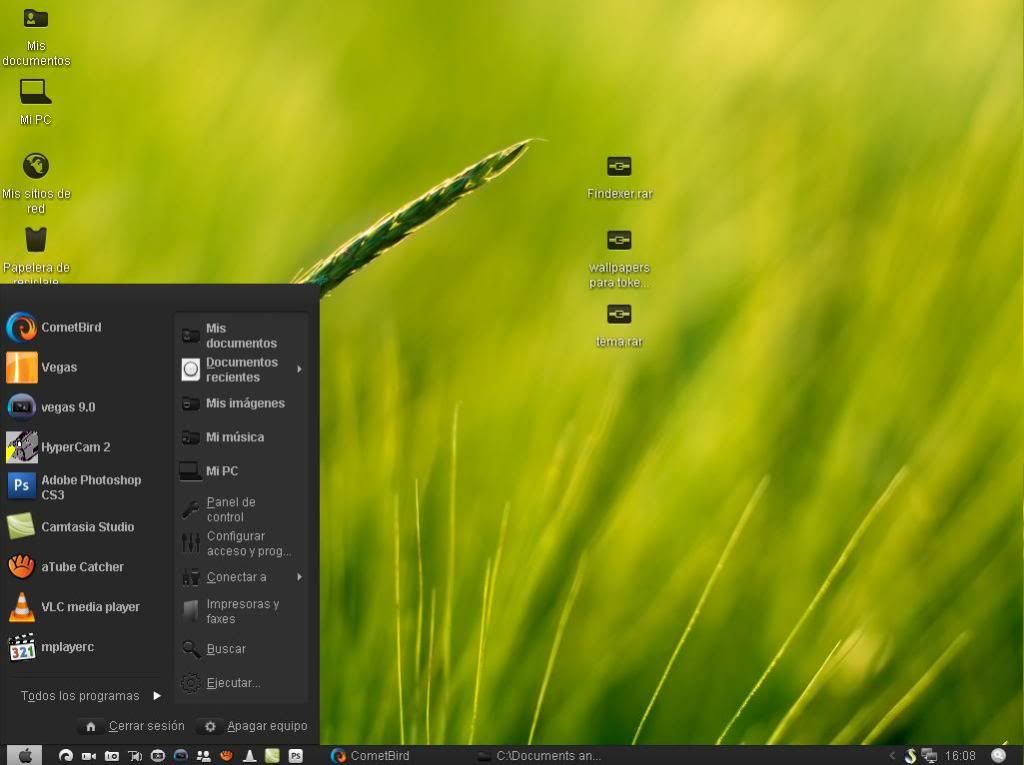Choose Ejecutar... from start menu
The image size is (1024, 765).
click(x=232, y=683)
